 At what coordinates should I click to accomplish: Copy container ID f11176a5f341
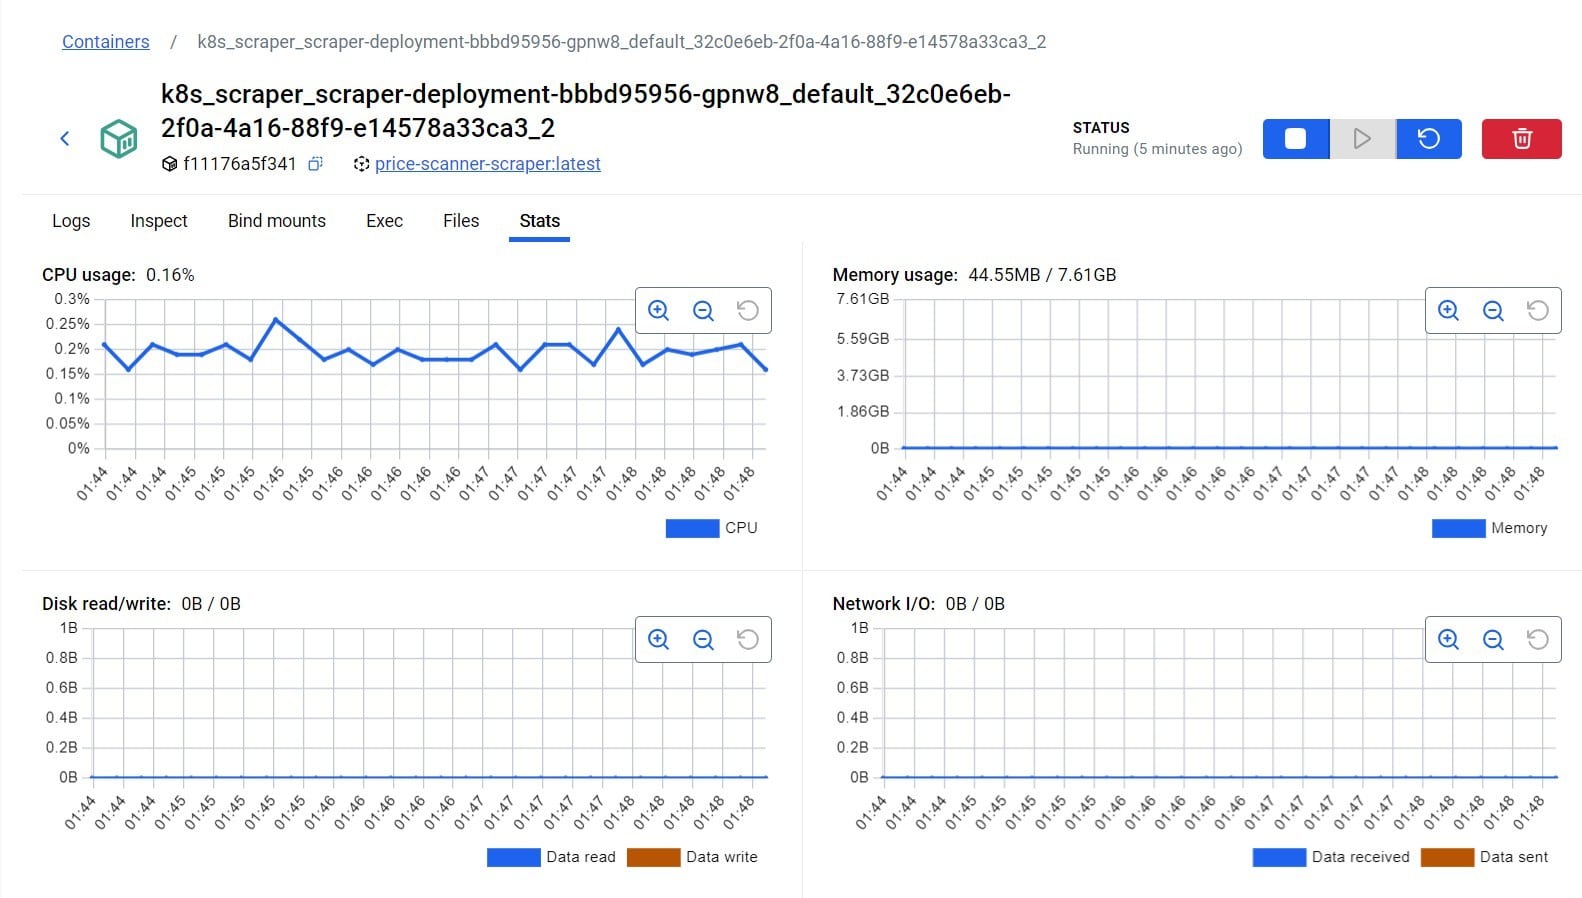[x=315, y=164]
